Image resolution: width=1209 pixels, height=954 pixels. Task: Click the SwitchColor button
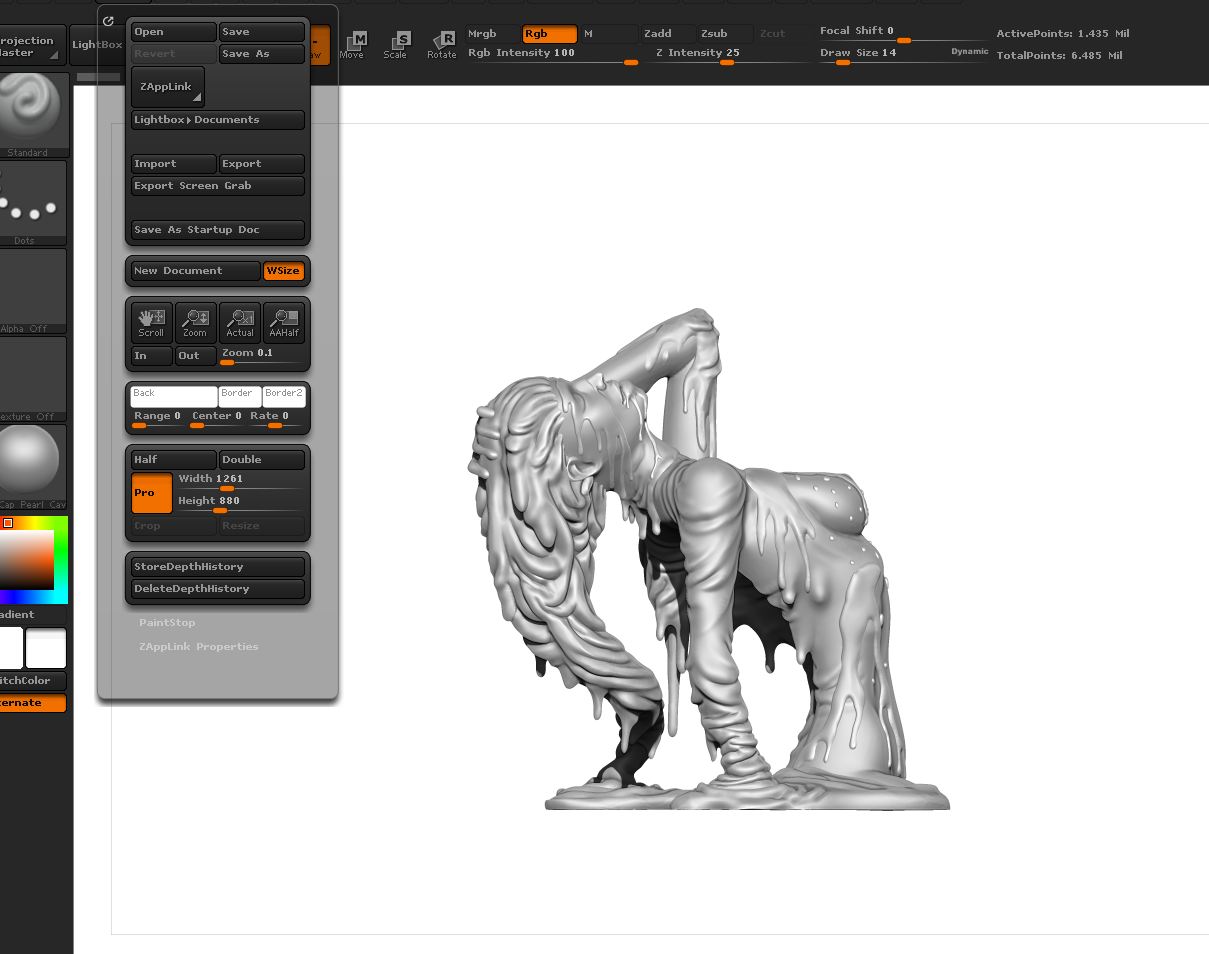click(33, 681)
